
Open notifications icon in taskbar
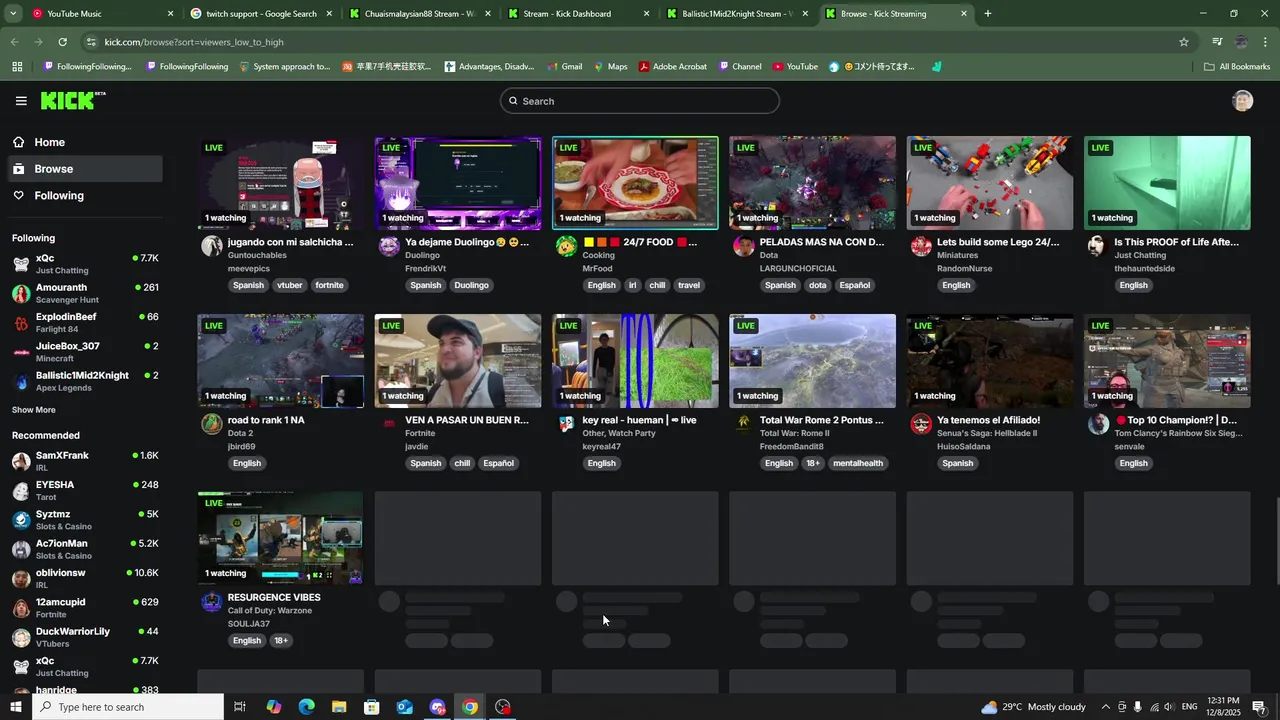[x=1259, y=707]
